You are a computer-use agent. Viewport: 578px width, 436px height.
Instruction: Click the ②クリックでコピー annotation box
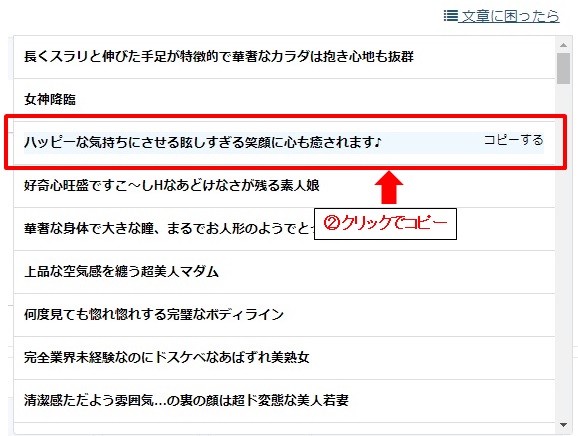tap(385, 224)
